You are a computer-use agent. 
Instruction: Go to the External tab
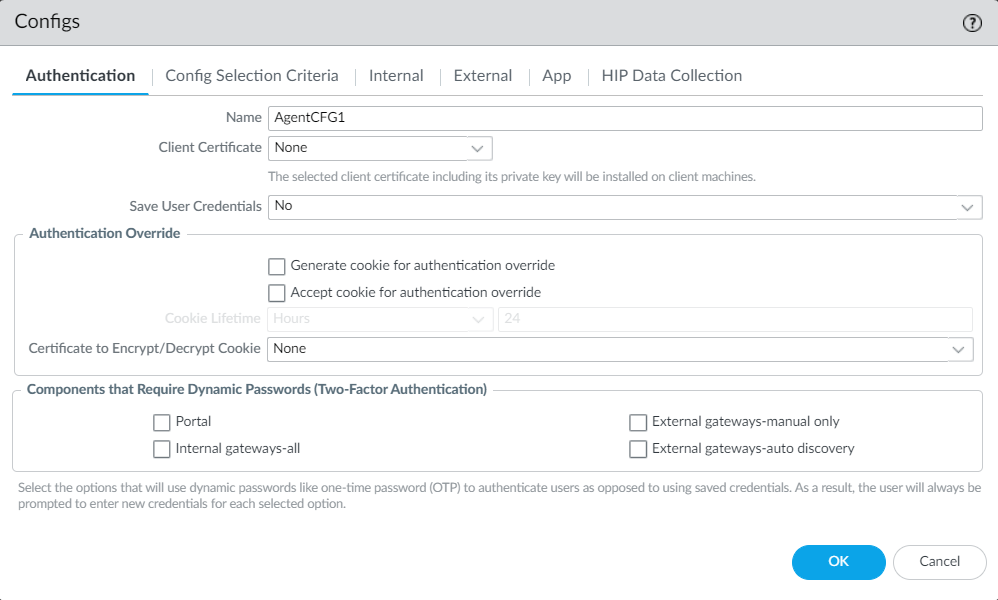pyautogui.click(x=483, y=76)
